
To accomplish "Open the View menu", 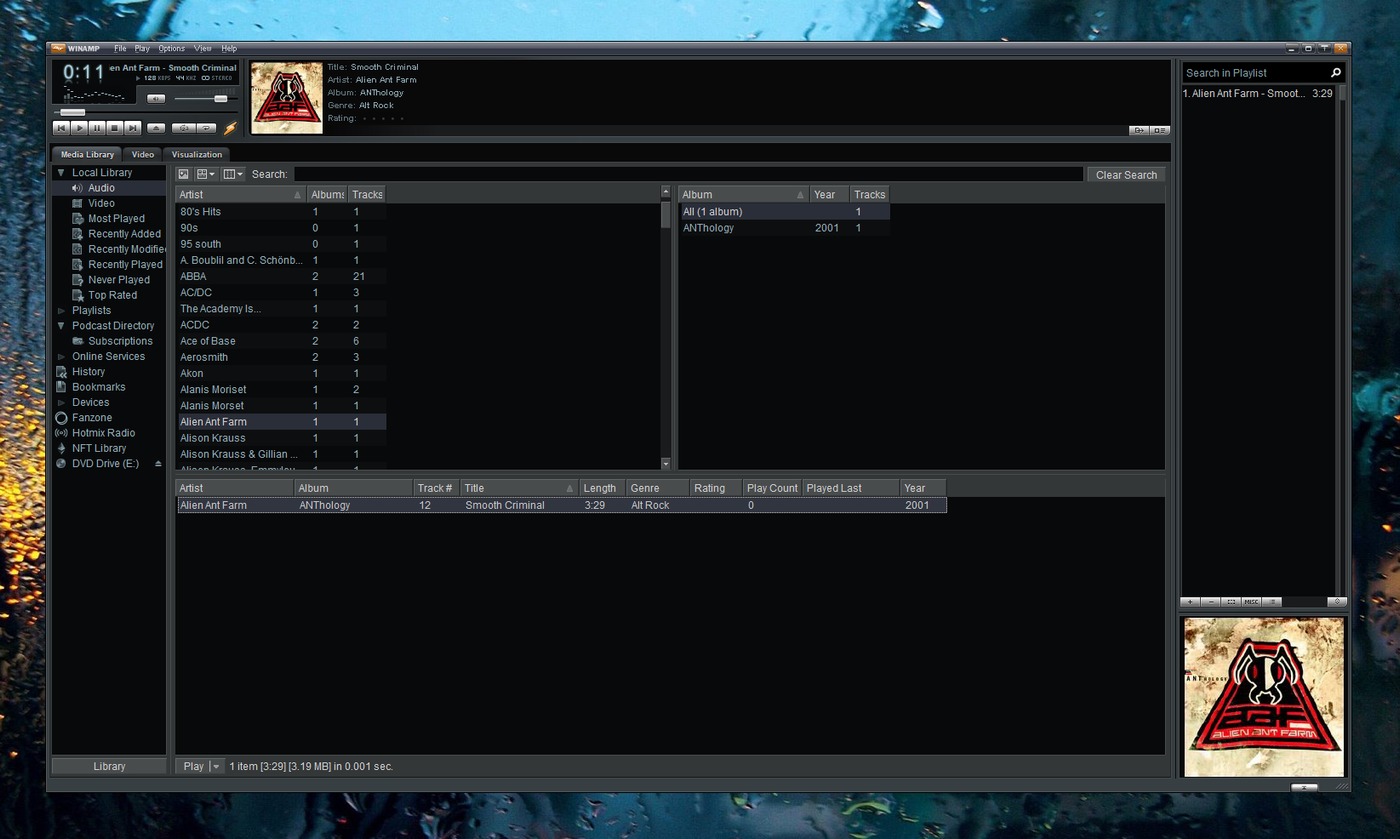I will click(x=203, y=48).
